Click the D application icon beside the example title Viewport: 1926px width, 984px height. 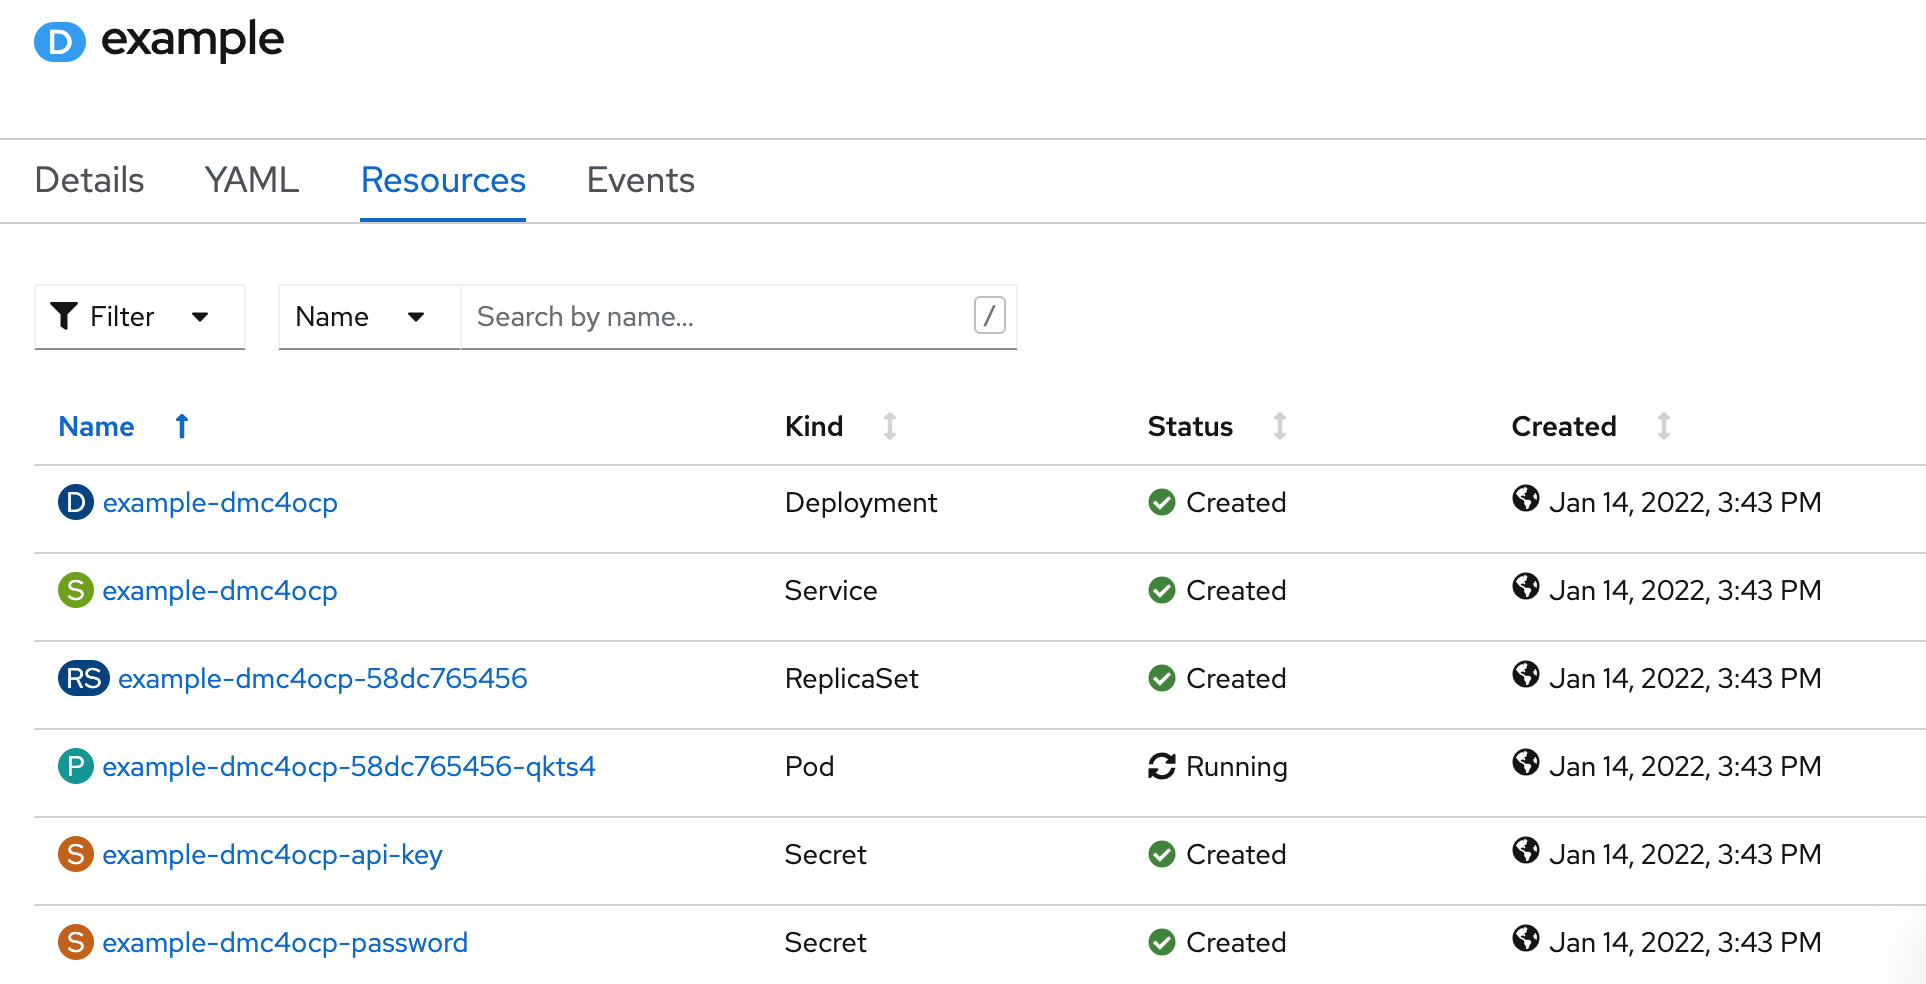tap(58, 42)
